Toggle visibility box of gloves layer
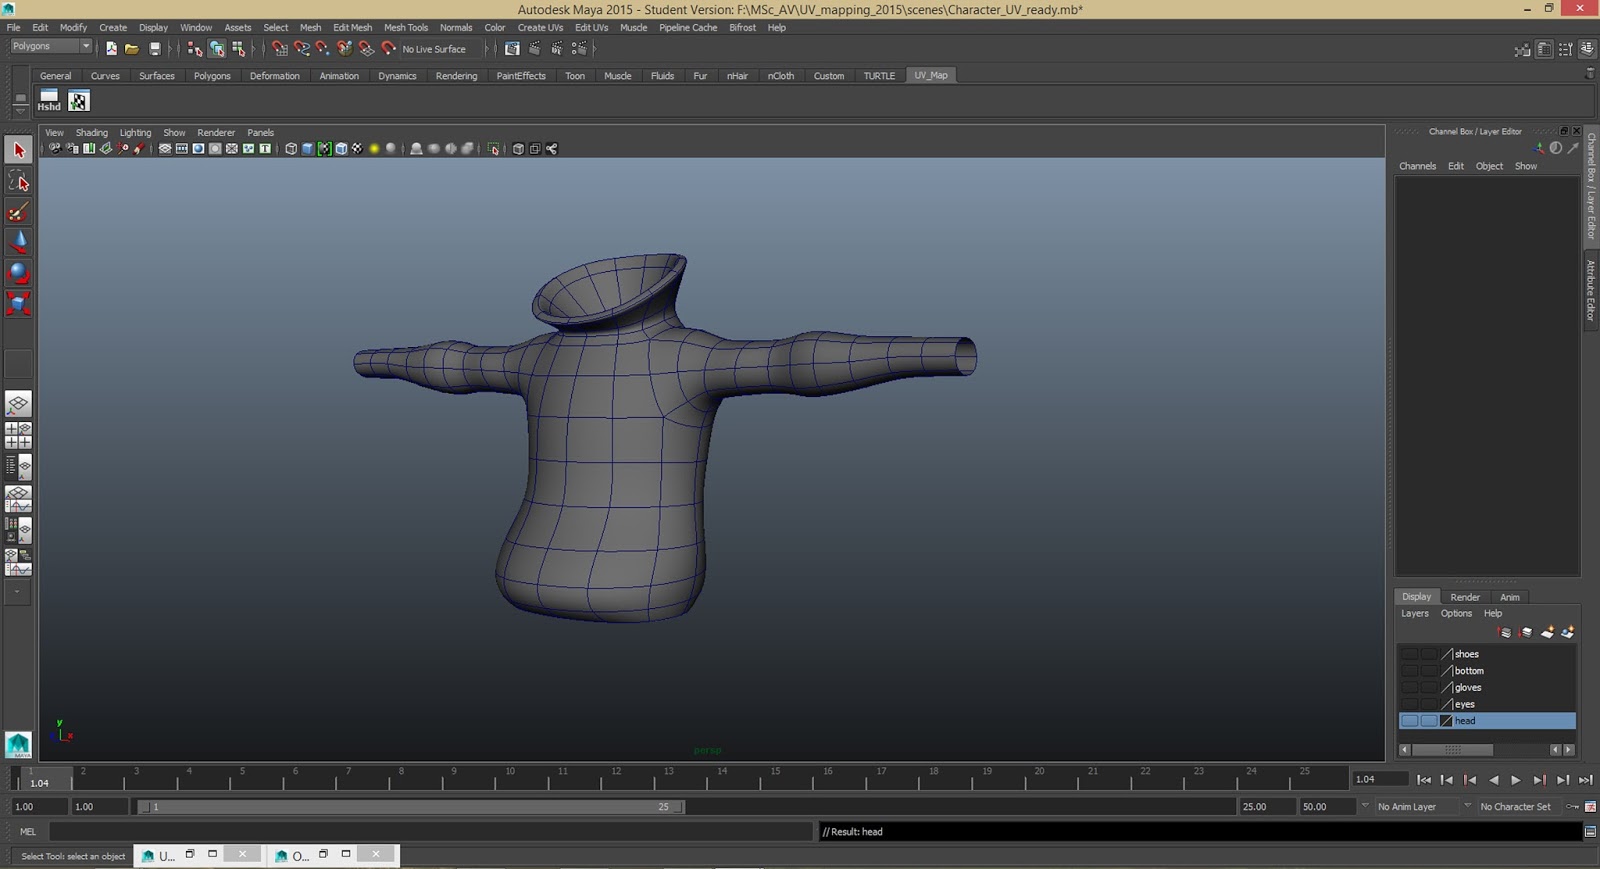The height and width of the screenshot is (869, 1600). pyautogui.click(x=1409, y=688)
